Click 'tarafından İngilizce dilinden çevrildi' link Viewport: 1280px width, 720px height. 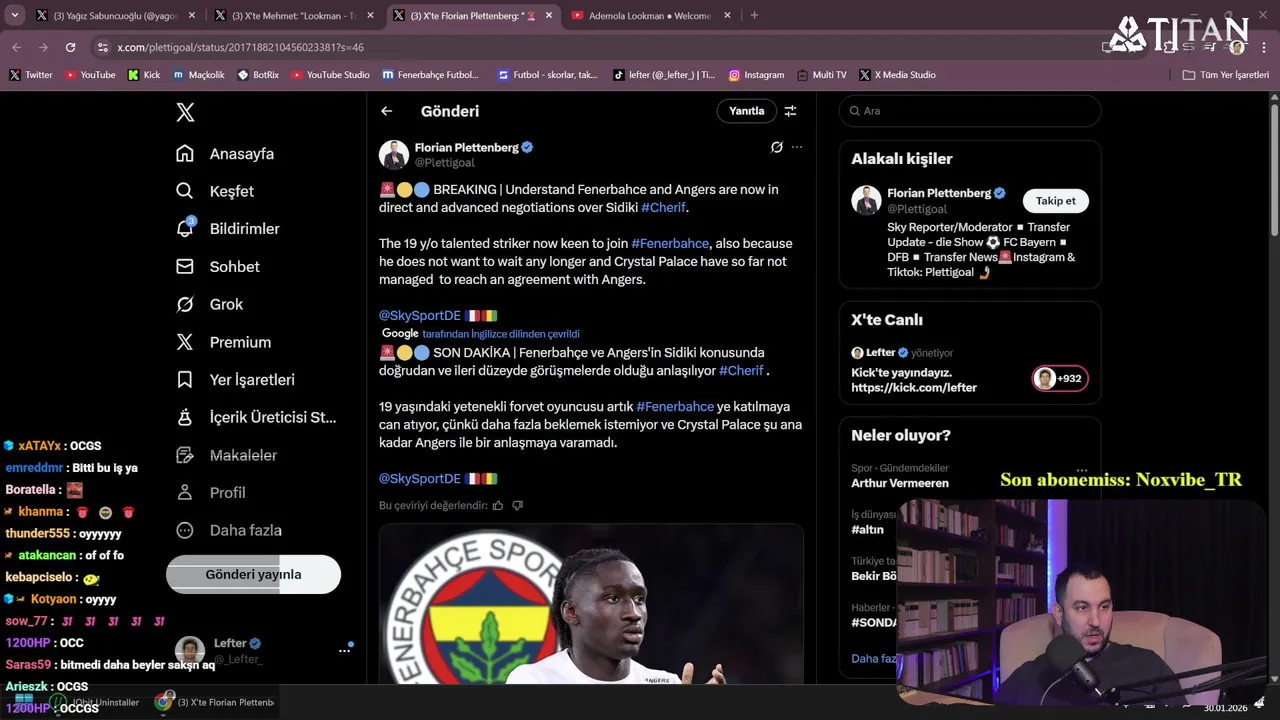(500, 334)
